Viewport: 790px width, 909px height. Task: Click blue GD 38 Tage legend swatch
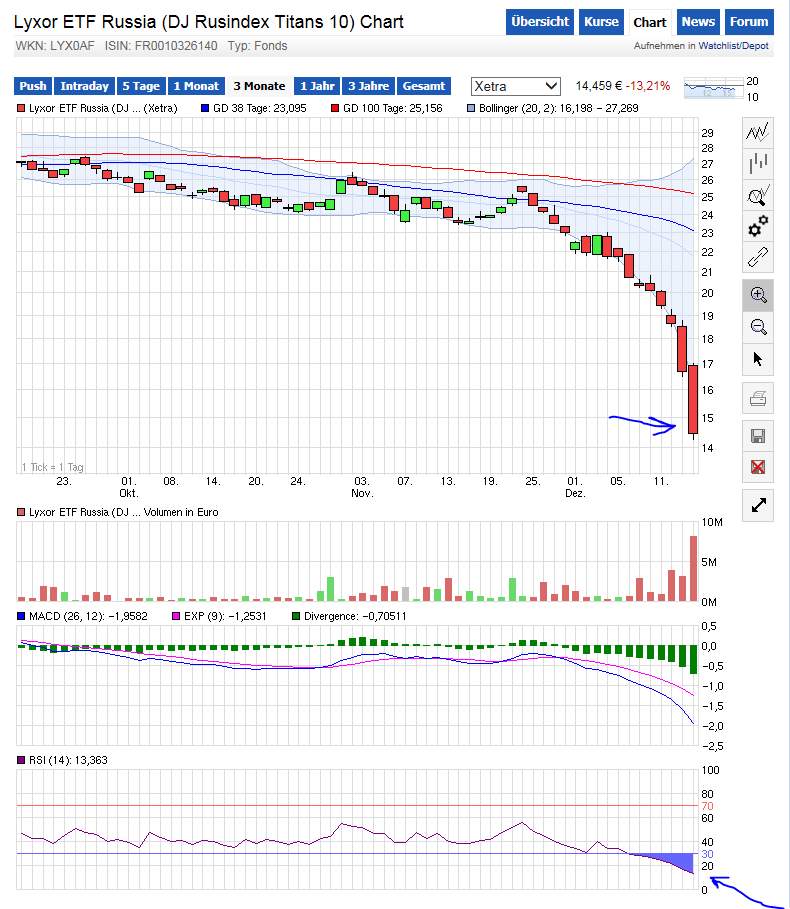[205, 108]
